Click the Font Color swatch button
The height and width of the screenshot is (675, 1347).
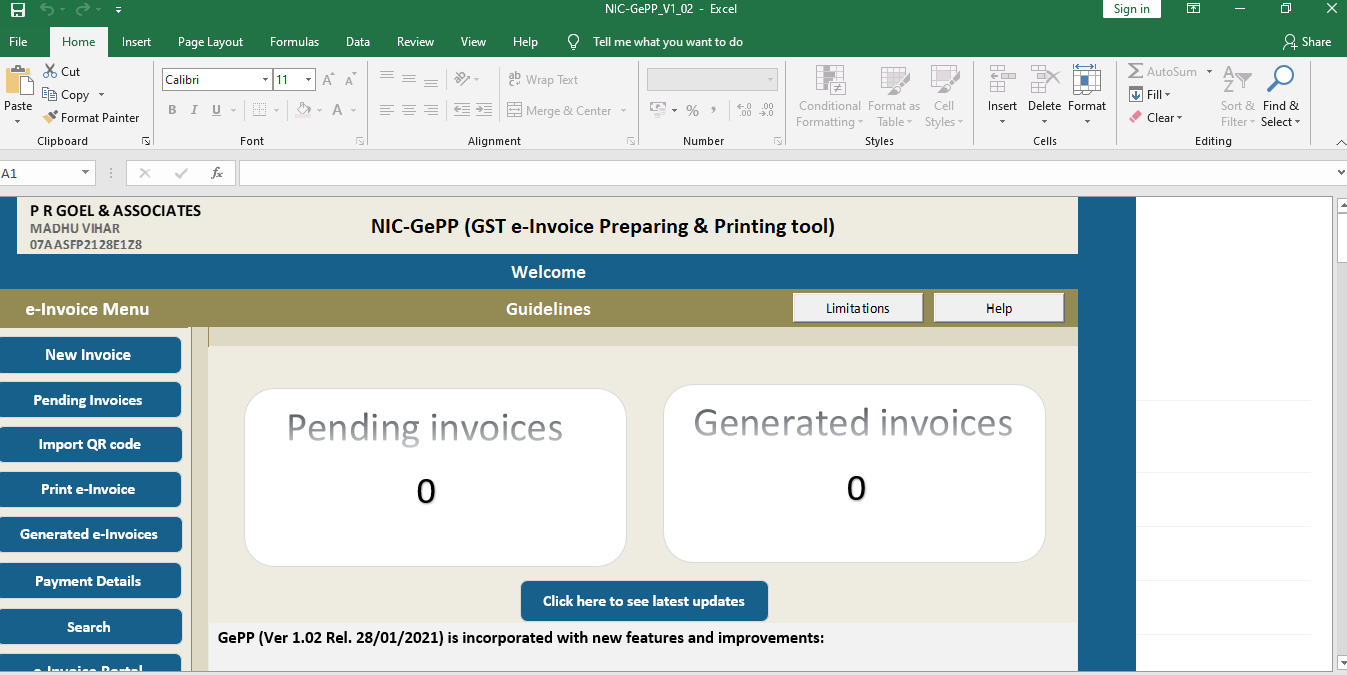338,110
